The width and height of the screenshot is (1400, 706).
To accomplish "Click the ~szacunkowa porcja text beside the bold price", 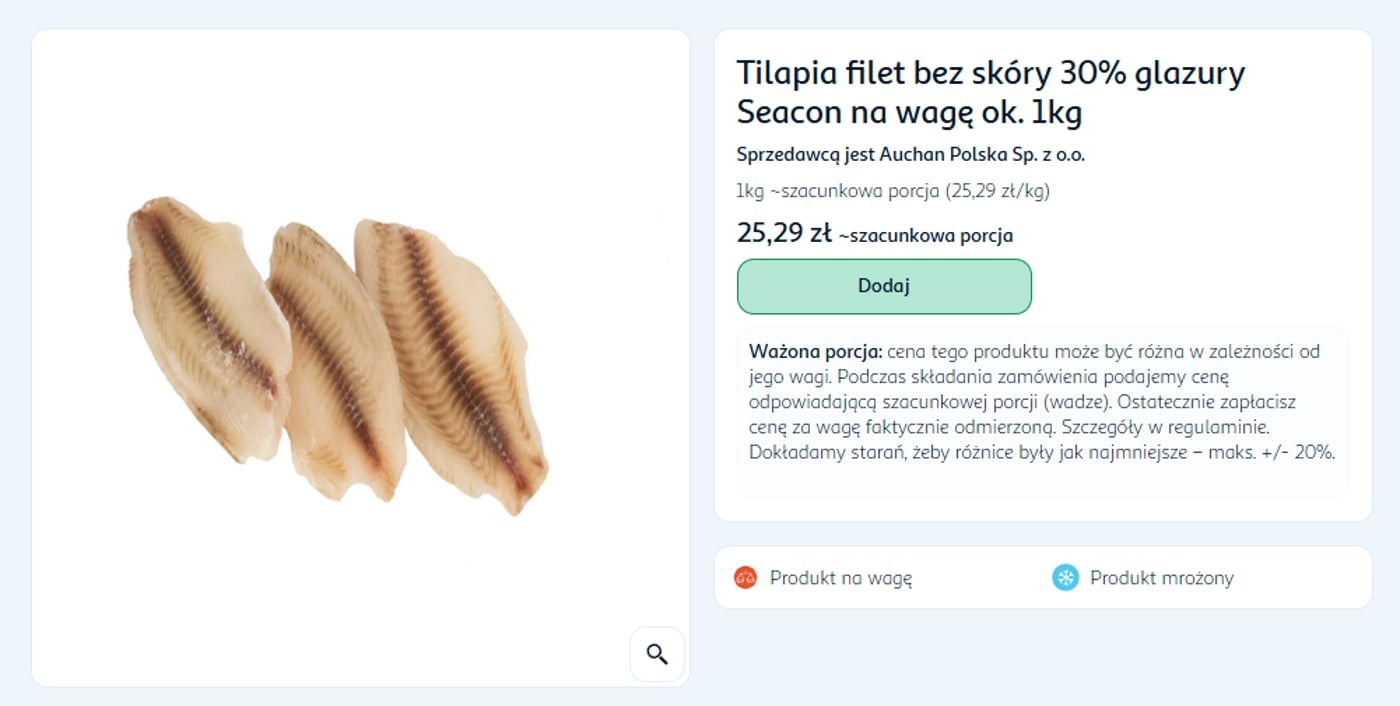I will (925, 236).
